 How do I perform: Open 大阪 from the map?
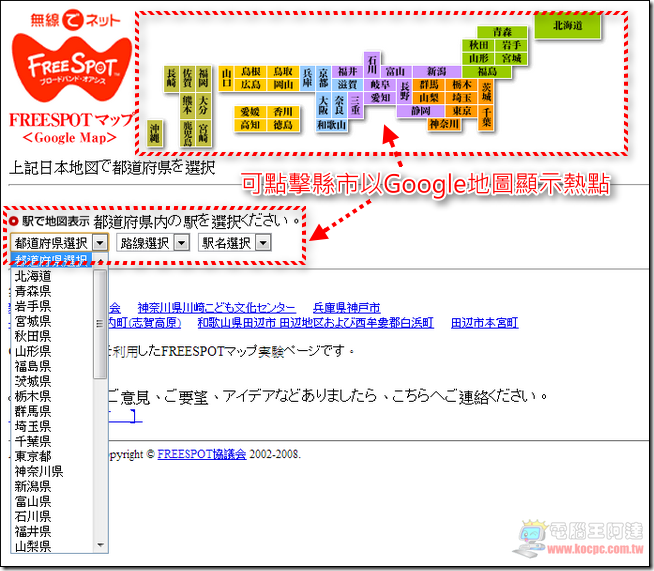[x=323, y=105]
